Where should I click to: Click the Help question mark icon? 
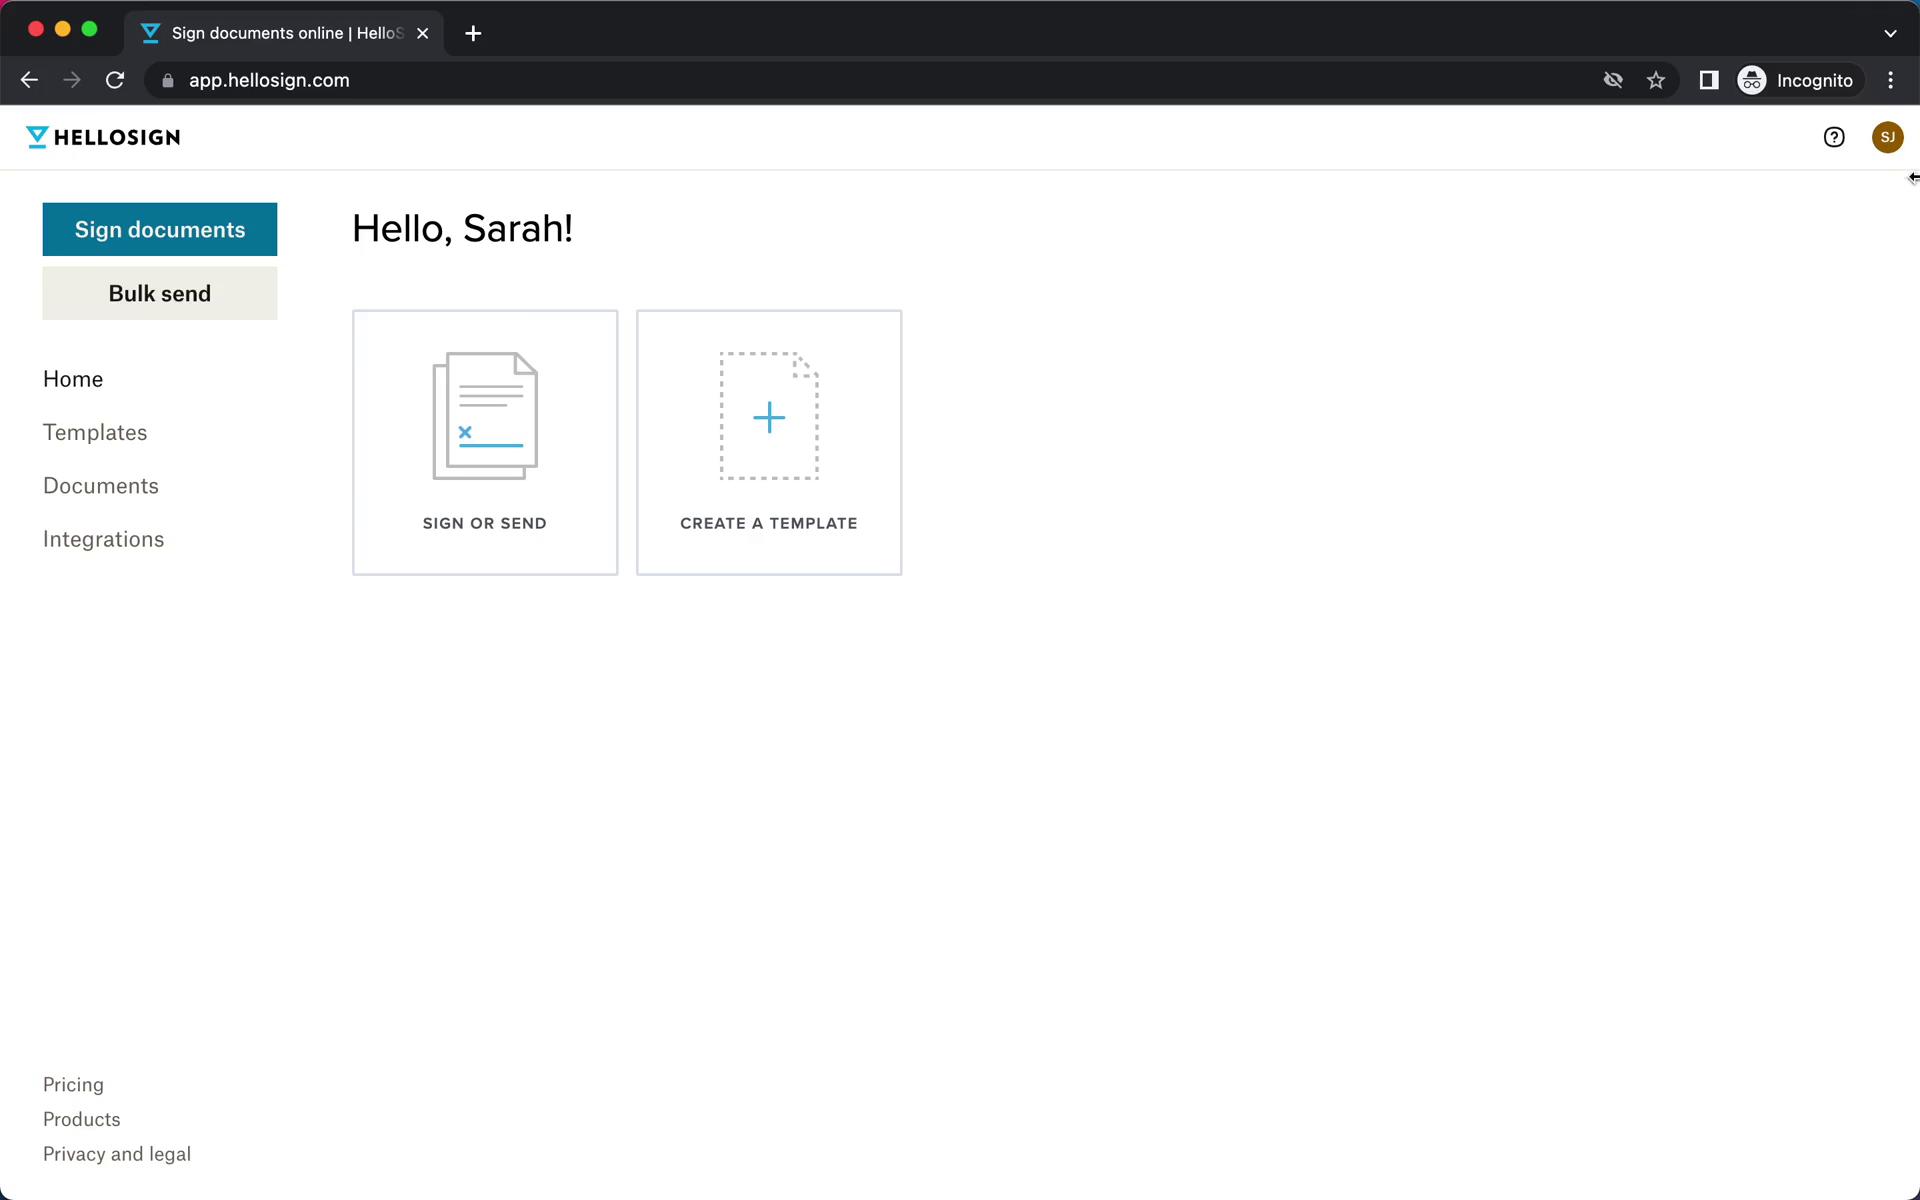[x=1833, y=135]
